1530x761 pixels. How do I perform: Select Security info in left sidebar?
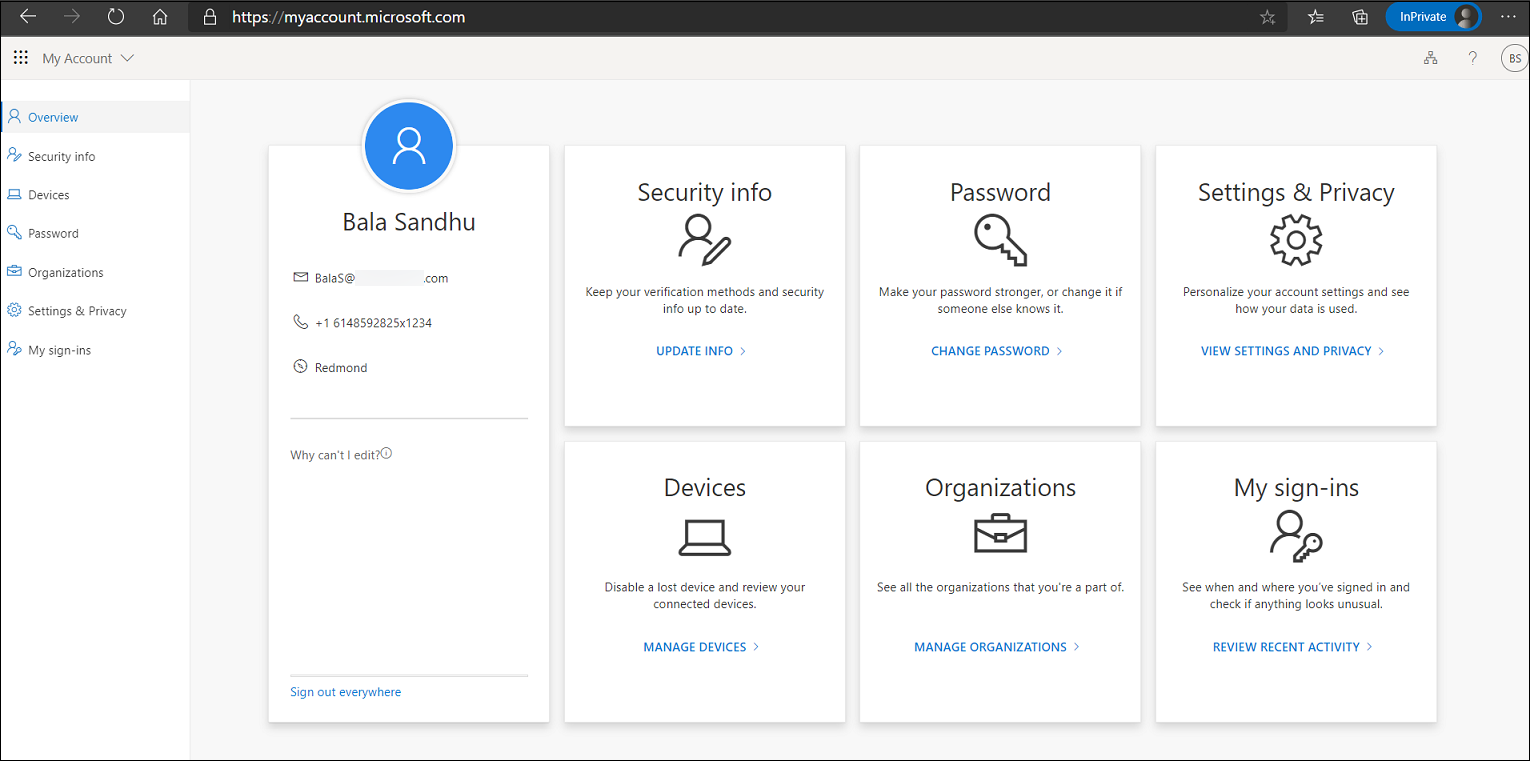tap(62, 156)
